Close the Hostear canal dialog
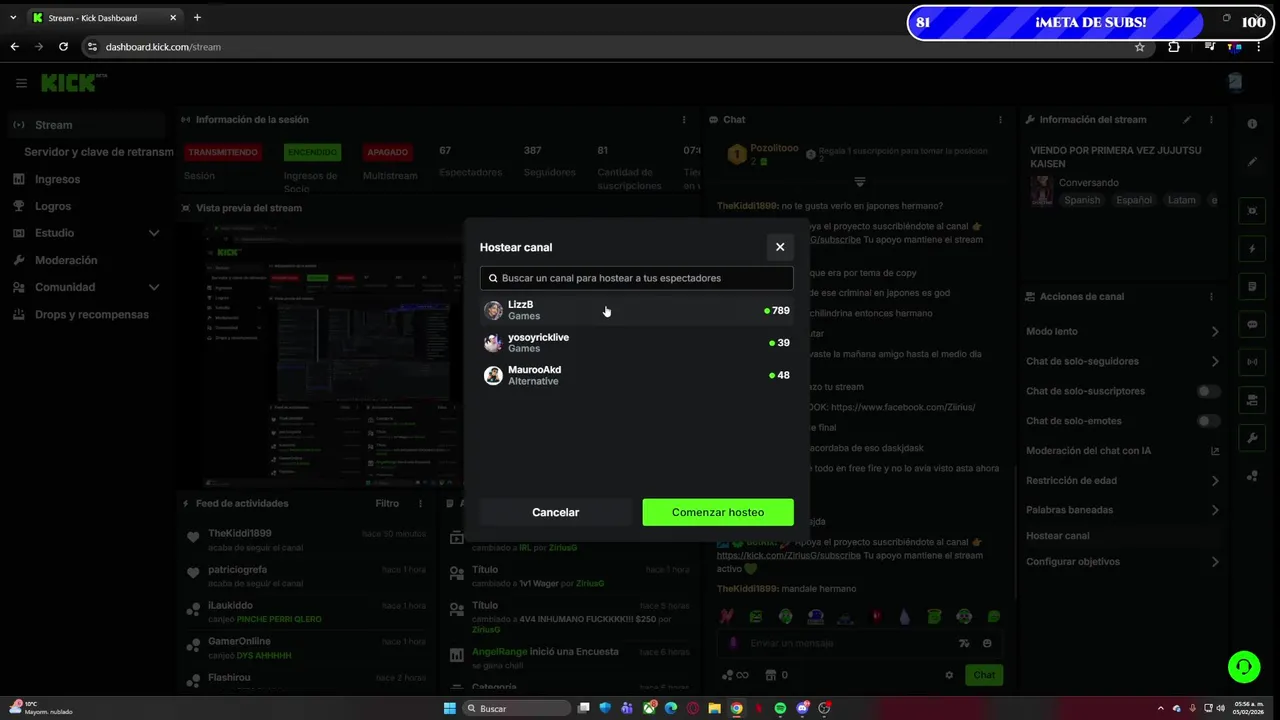 point(780,247)
